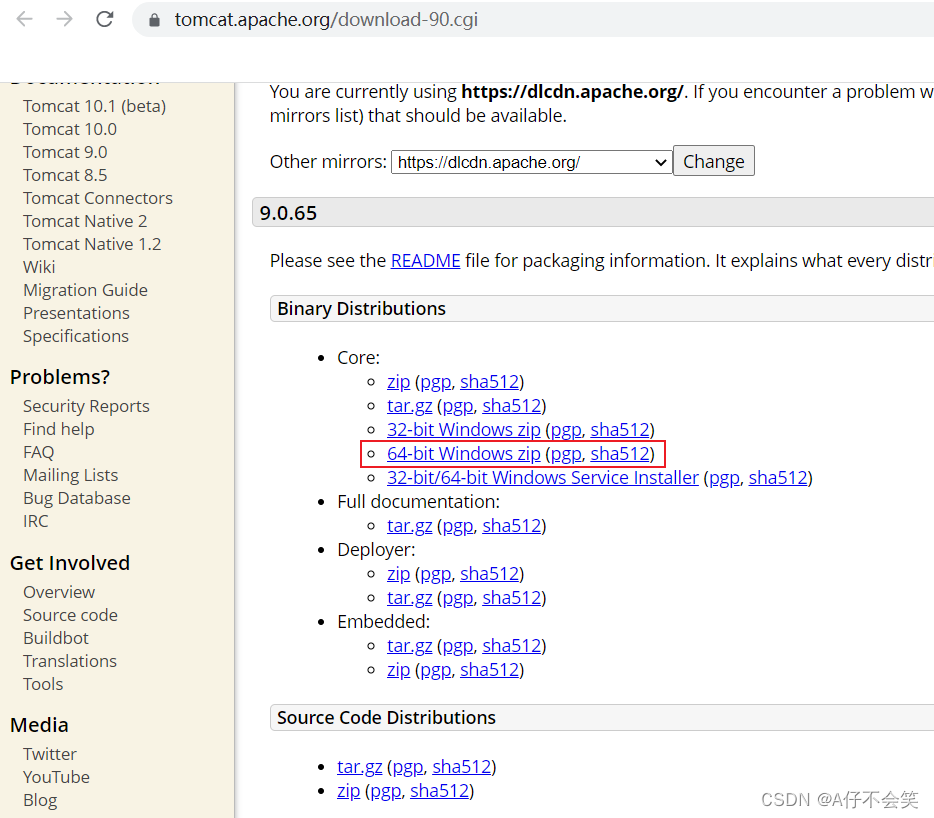The image size is (934, 818).
Task: Download the Core tar.gz package
Action: tap(409, 405)
